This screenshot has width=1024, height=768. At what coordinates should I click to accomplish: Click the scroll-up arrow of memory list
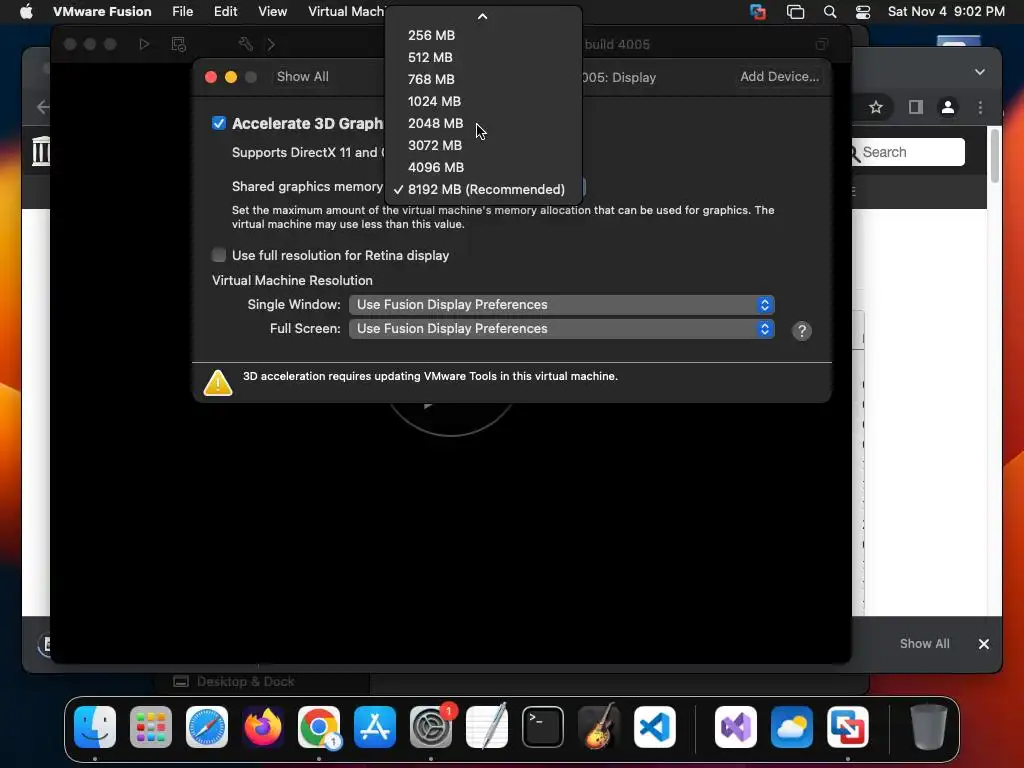[483, 16]
